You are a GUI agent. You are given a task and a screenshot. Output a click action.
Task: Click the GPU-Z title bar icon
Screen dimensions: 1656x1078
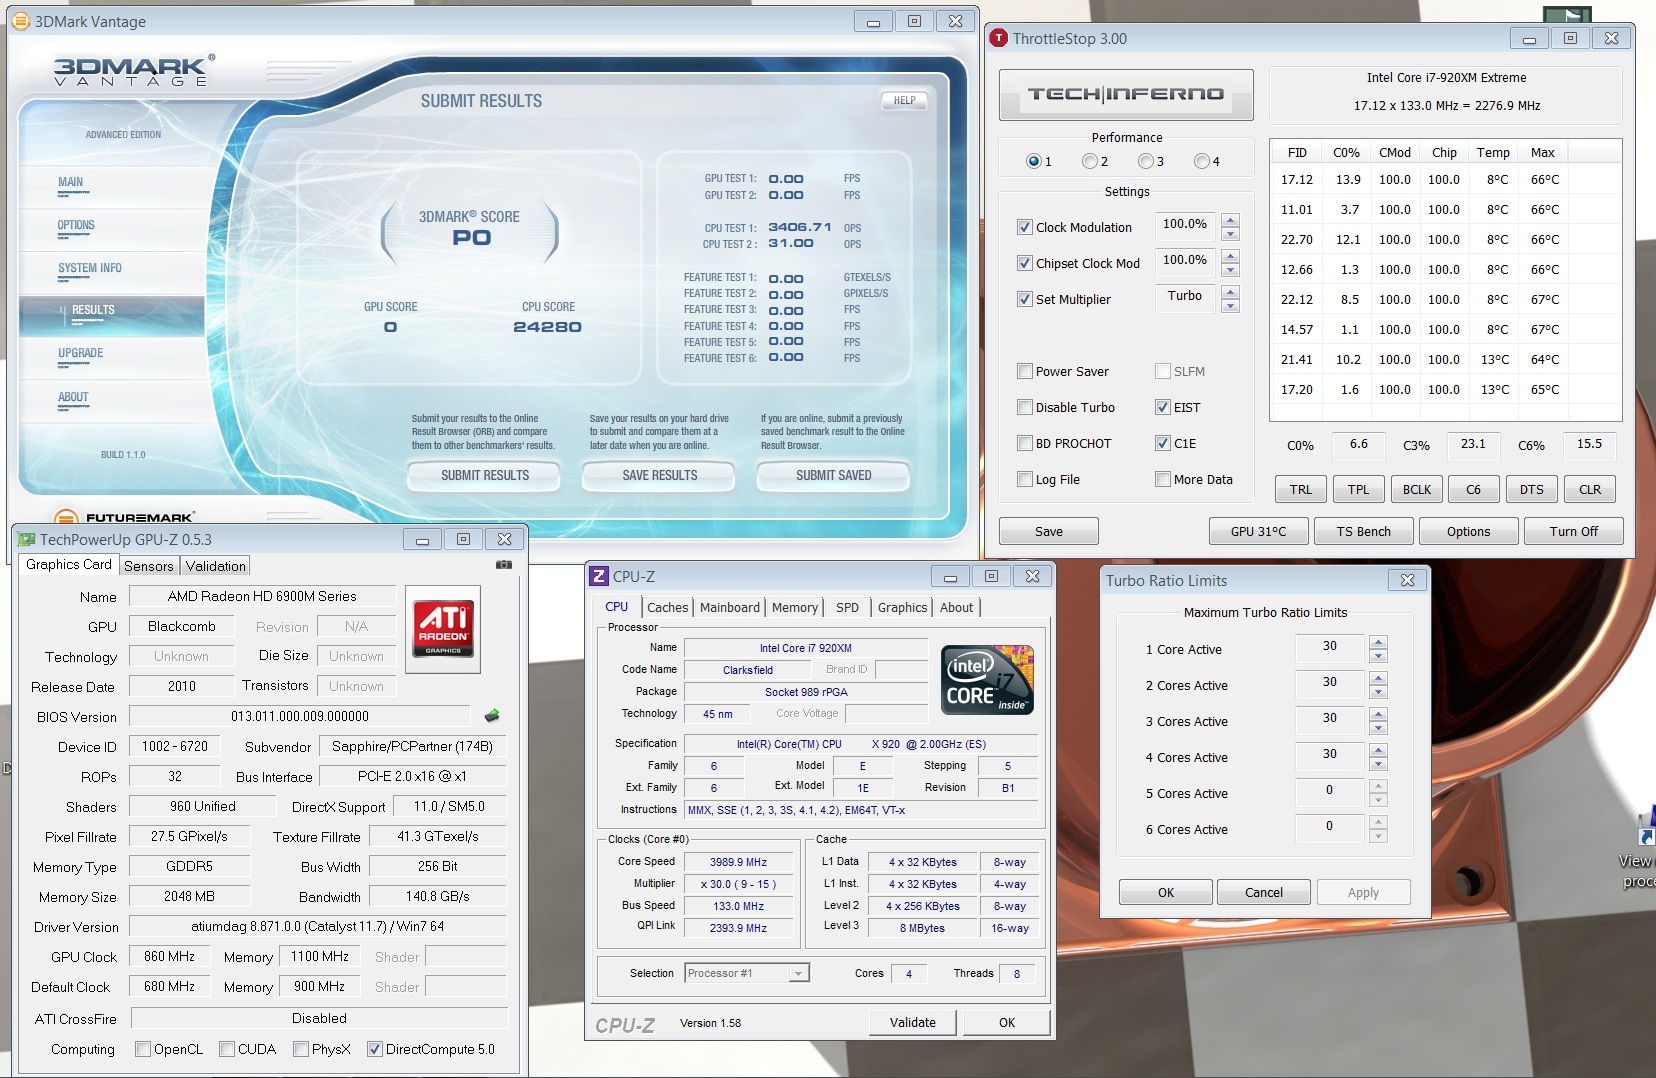[27, 539]
